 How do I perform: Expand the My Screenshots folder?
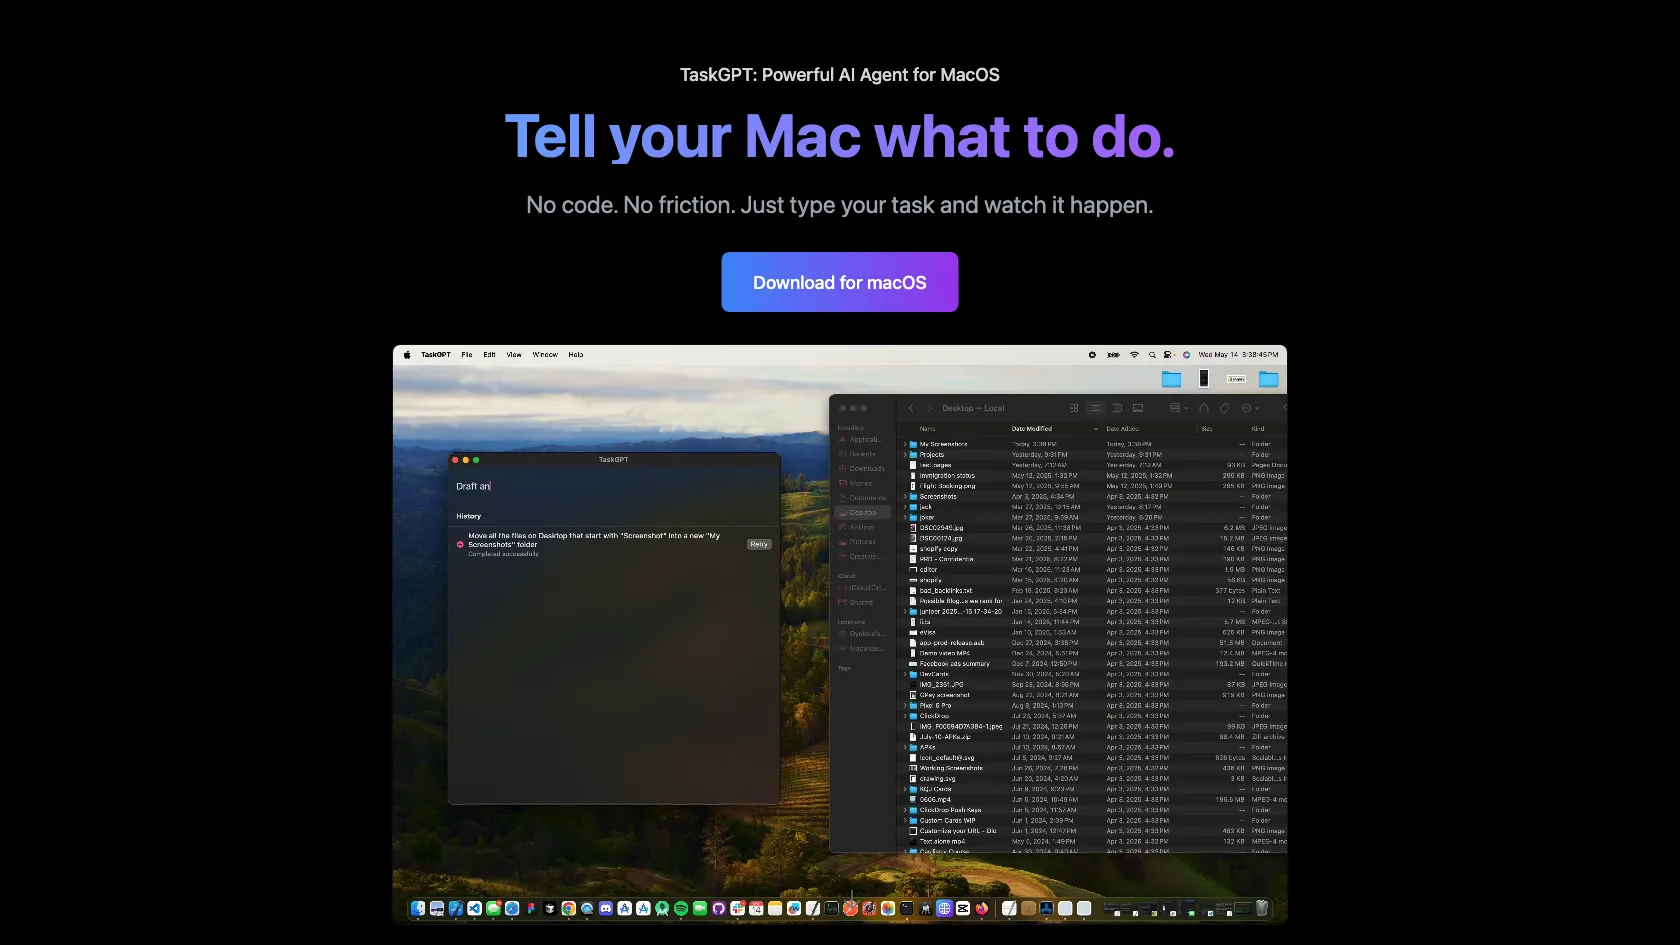[905, 444]
